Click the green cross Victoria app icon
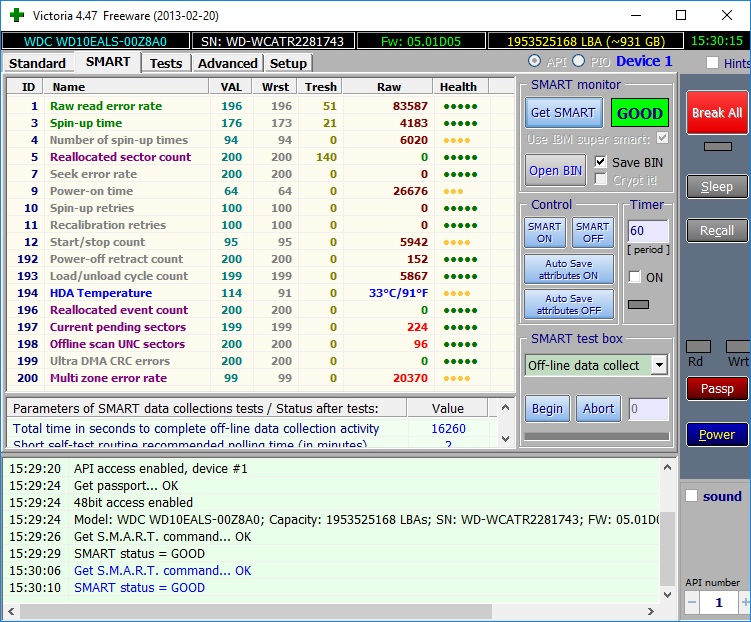Image resolution: width=751 pixels, height=622 pixels. click(x=17, y=15)
